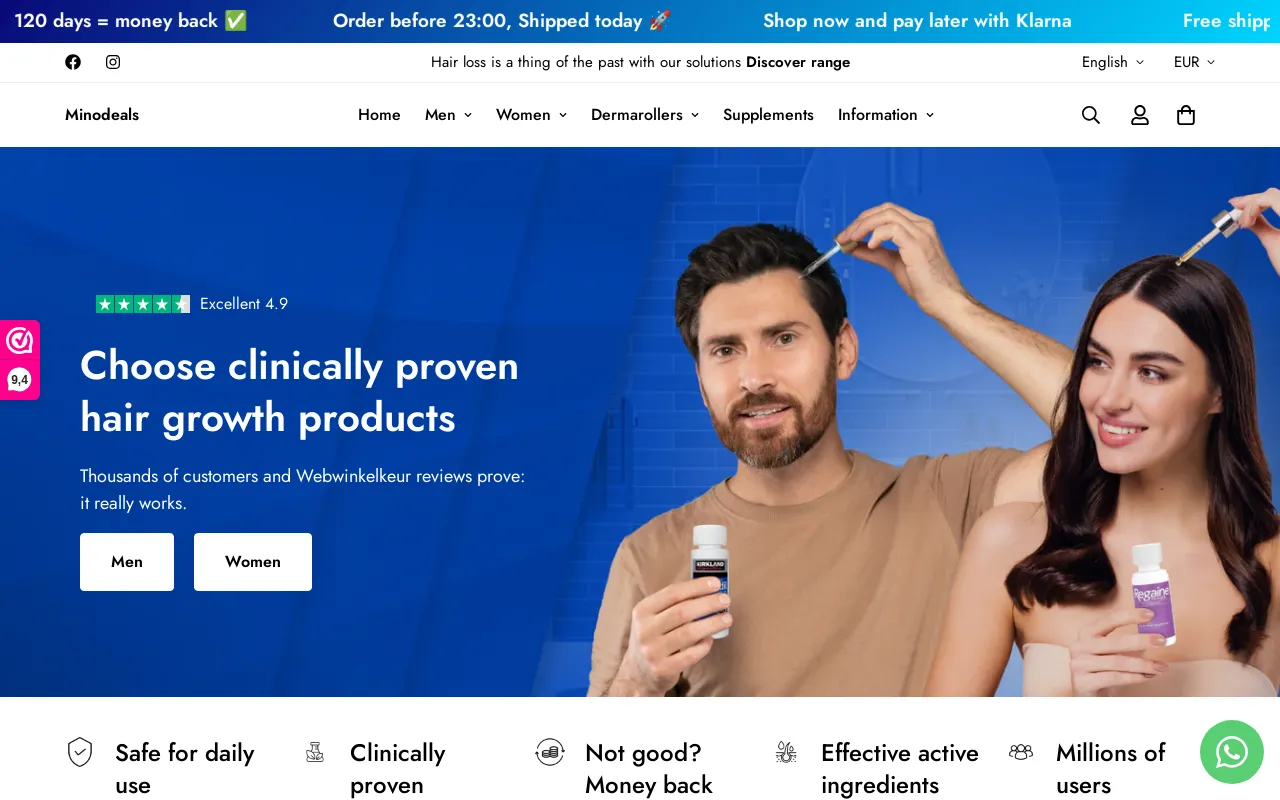Click the pink Webwinkelkeur 9,4 badge
The width and height of the screenshot is (1280, 800).
coord(20,360)
